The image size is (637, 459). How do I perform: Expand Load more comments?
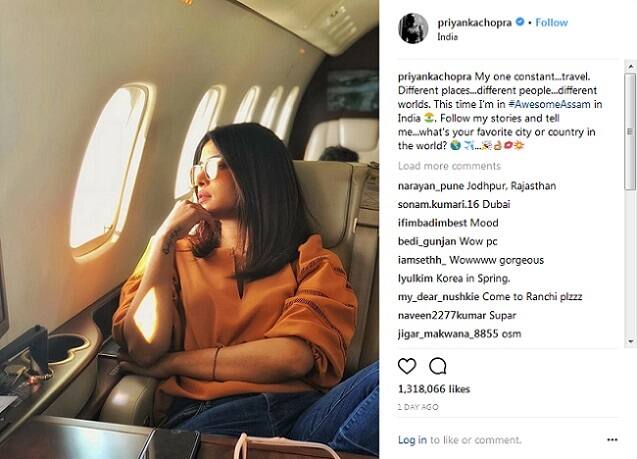tap(449, 166)
